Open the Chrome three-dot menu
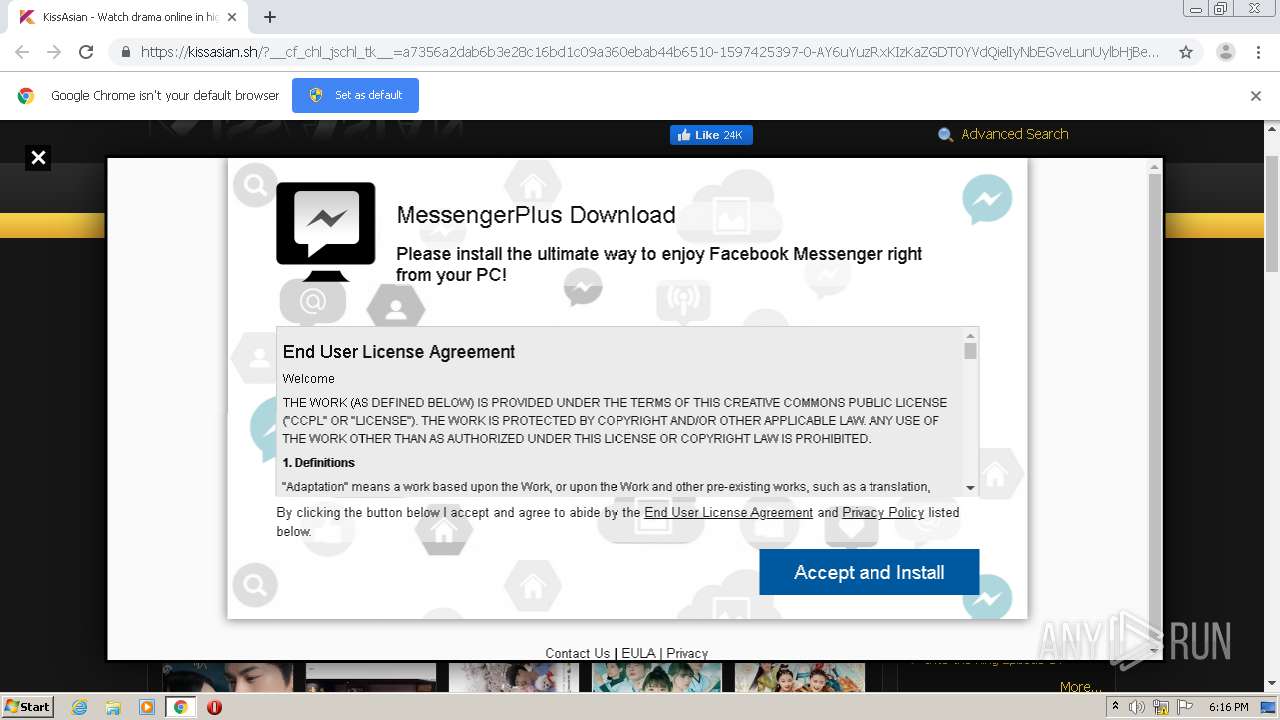 1258,52
